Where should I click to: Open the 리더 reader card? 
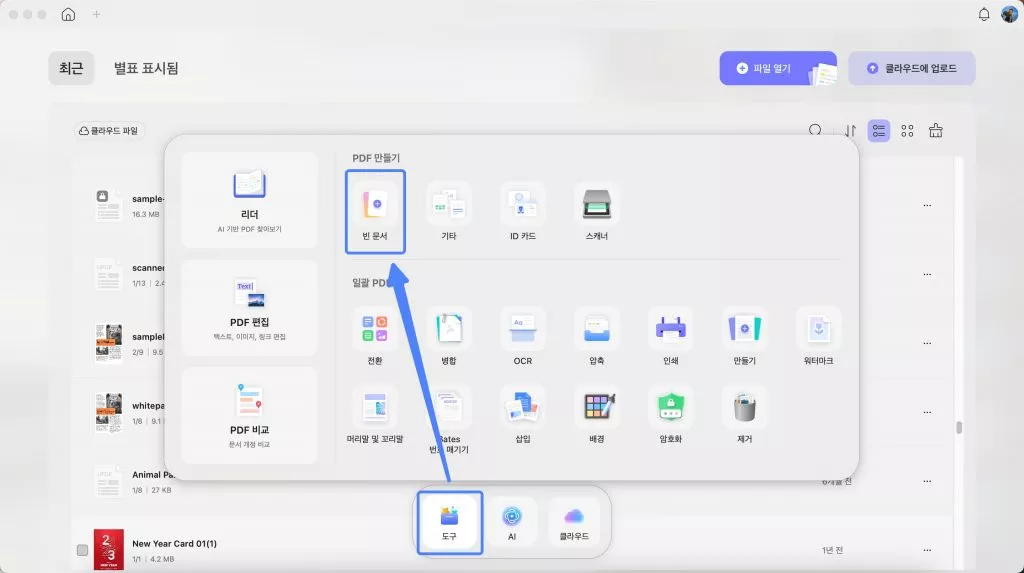point(249,200)
